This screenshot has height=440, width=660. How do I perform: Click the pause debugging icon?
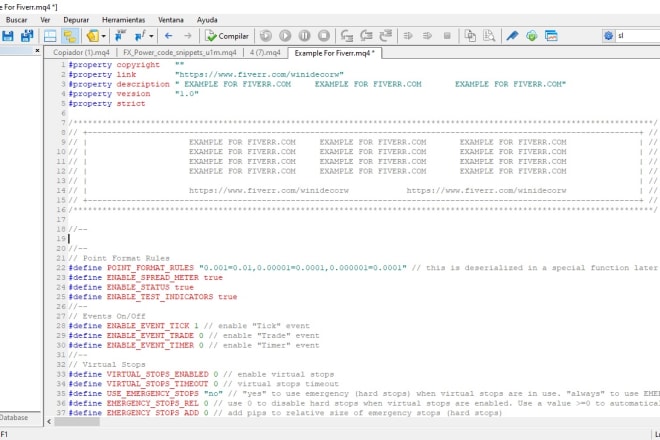click(x=304, y=36)
